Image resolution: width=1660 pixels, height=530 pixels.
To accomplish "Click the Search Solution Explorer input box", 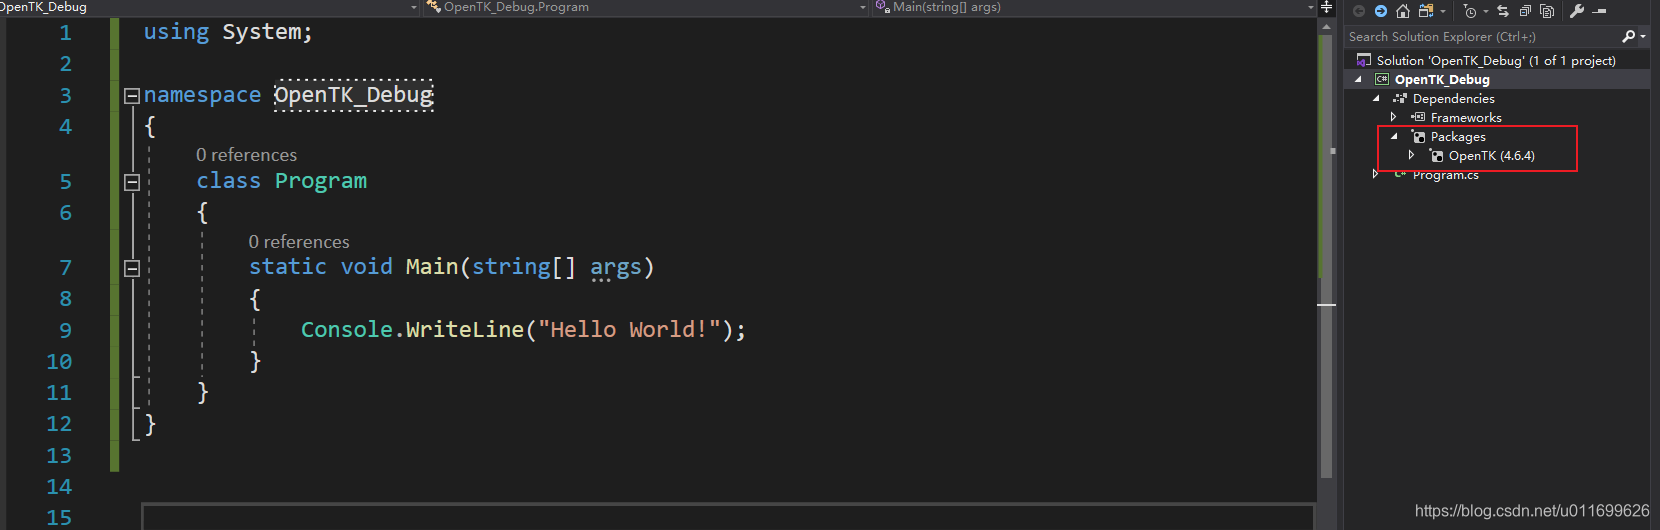I will click(x=1480, y=36).
